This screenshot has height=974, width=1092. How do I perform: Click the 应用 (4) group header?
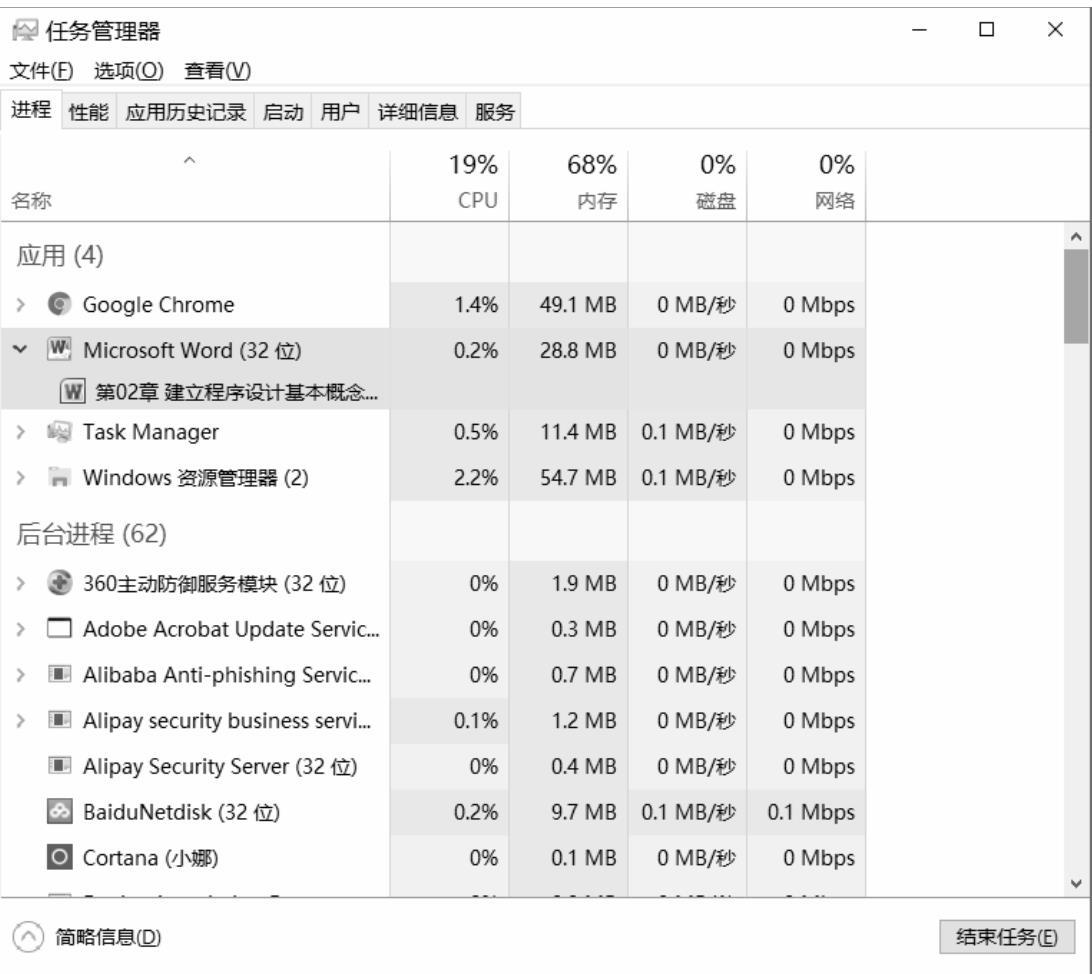60,255
